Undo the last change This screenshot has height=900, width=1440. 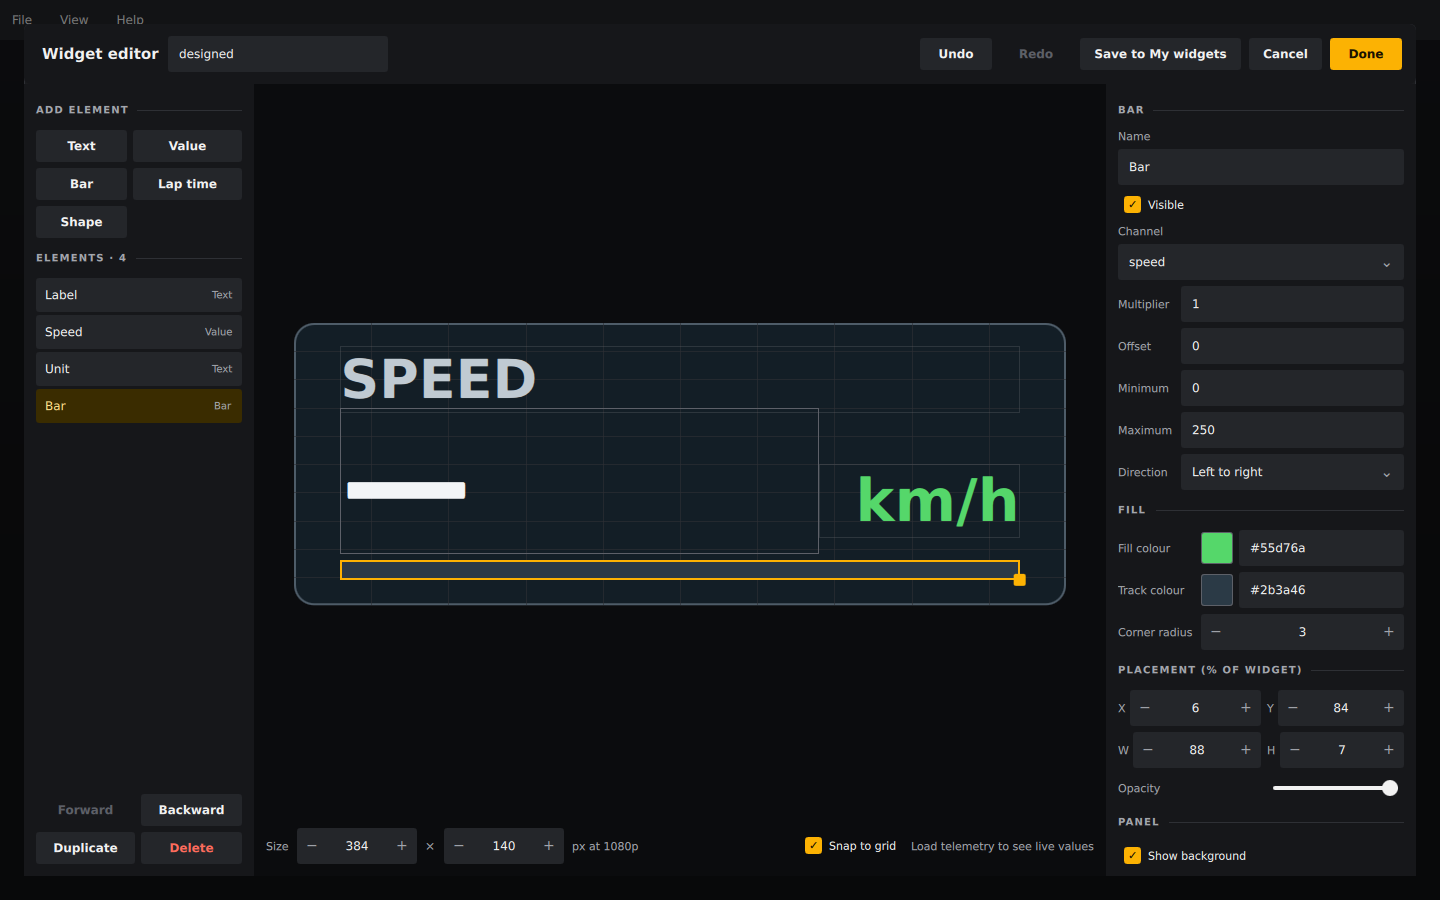click(956, 54)
